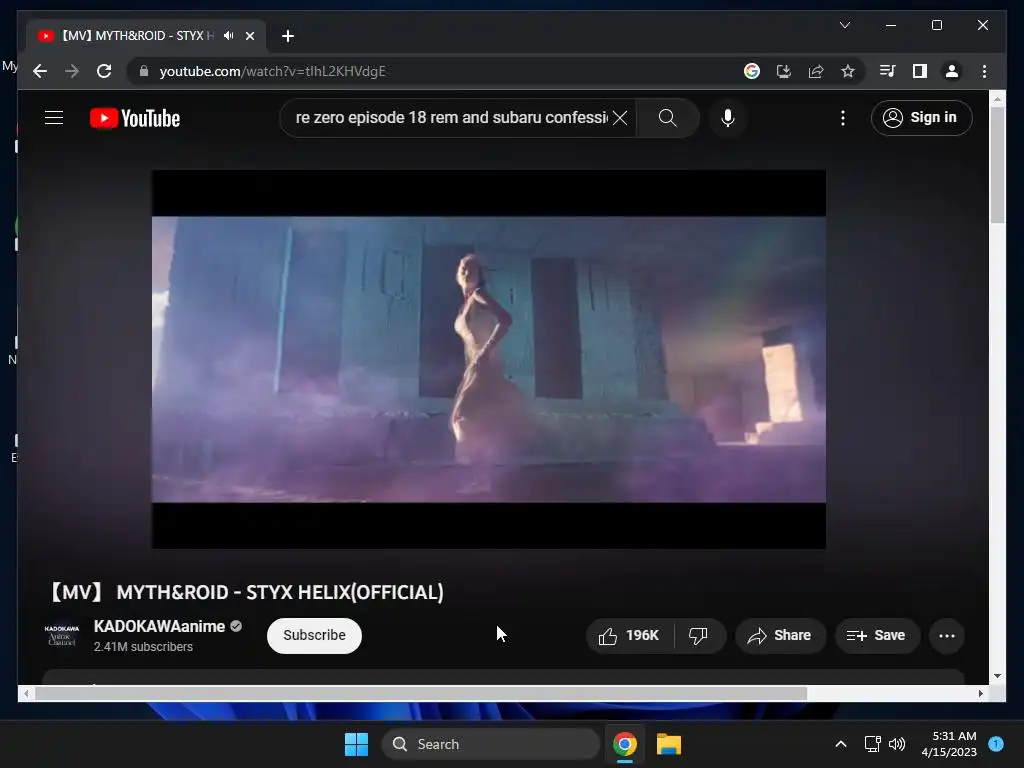
Task: Install YouTube app from address bar
Action: (x=784, y=71)
